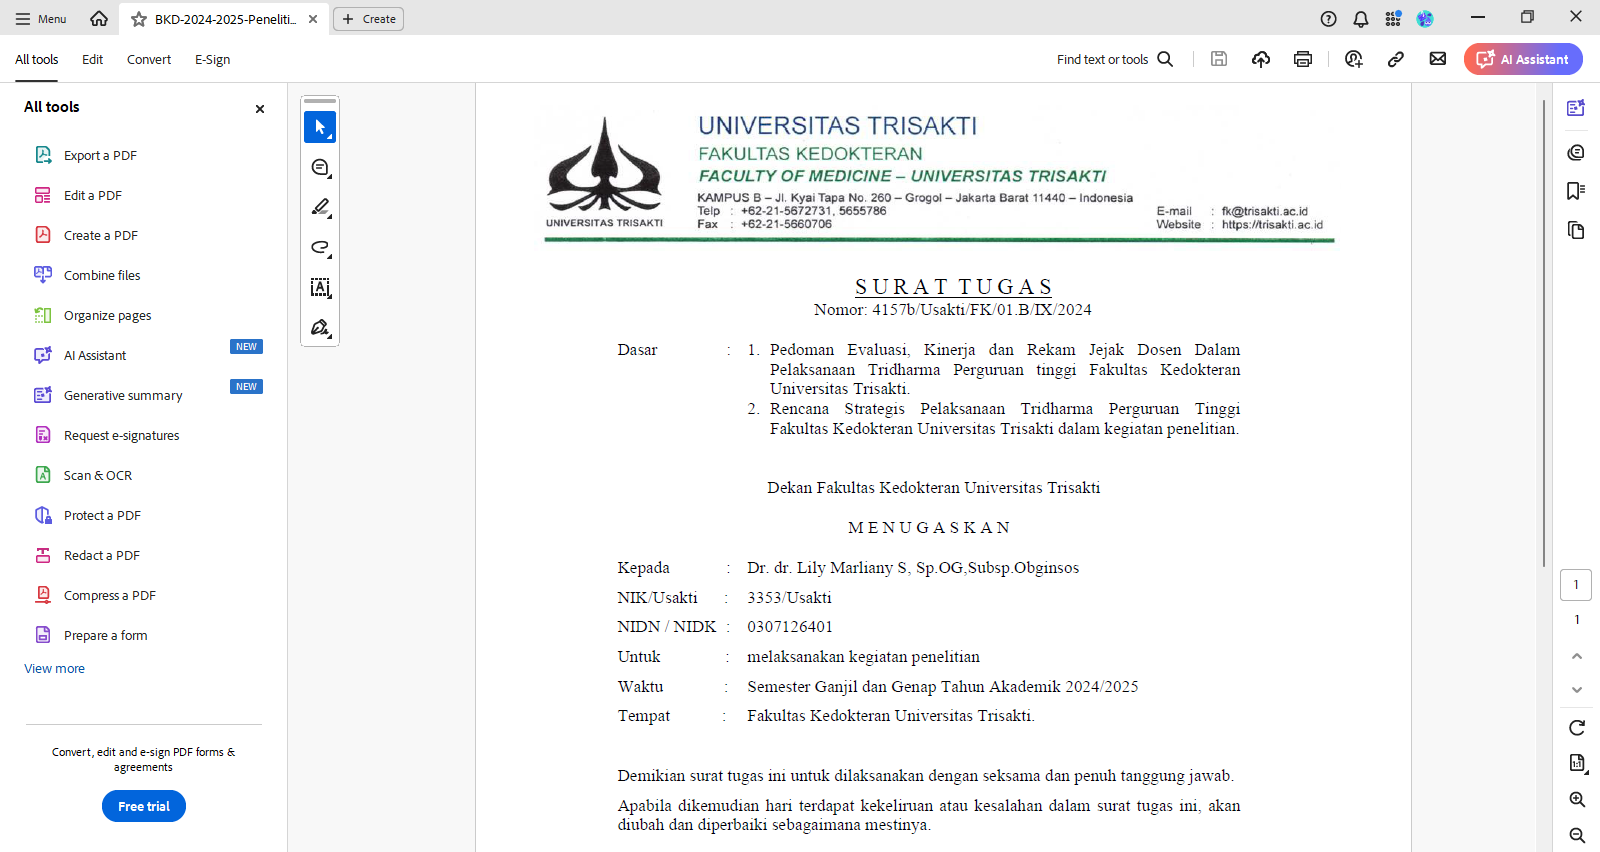The height and width of the screenshot is (852, 1600).
Task: Choose the add text box tool
Action: (320, 288)
